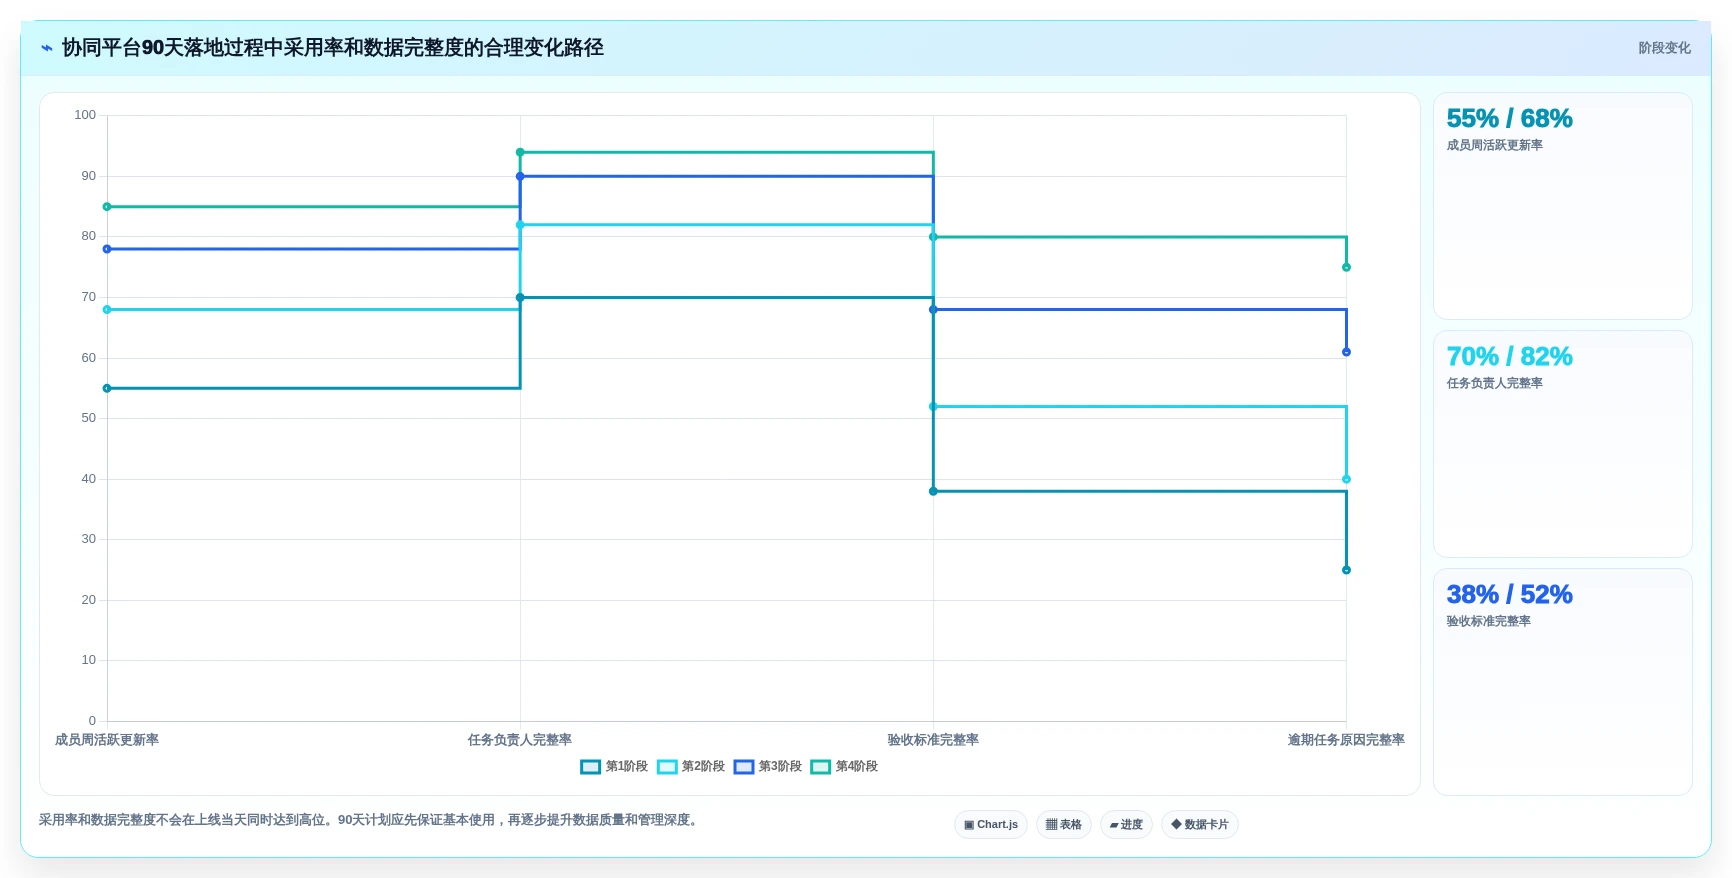Image resolution: width=1732 pixels, height=878 pixels.
Task: Click y-axis value 50
Action: (89, 418)
